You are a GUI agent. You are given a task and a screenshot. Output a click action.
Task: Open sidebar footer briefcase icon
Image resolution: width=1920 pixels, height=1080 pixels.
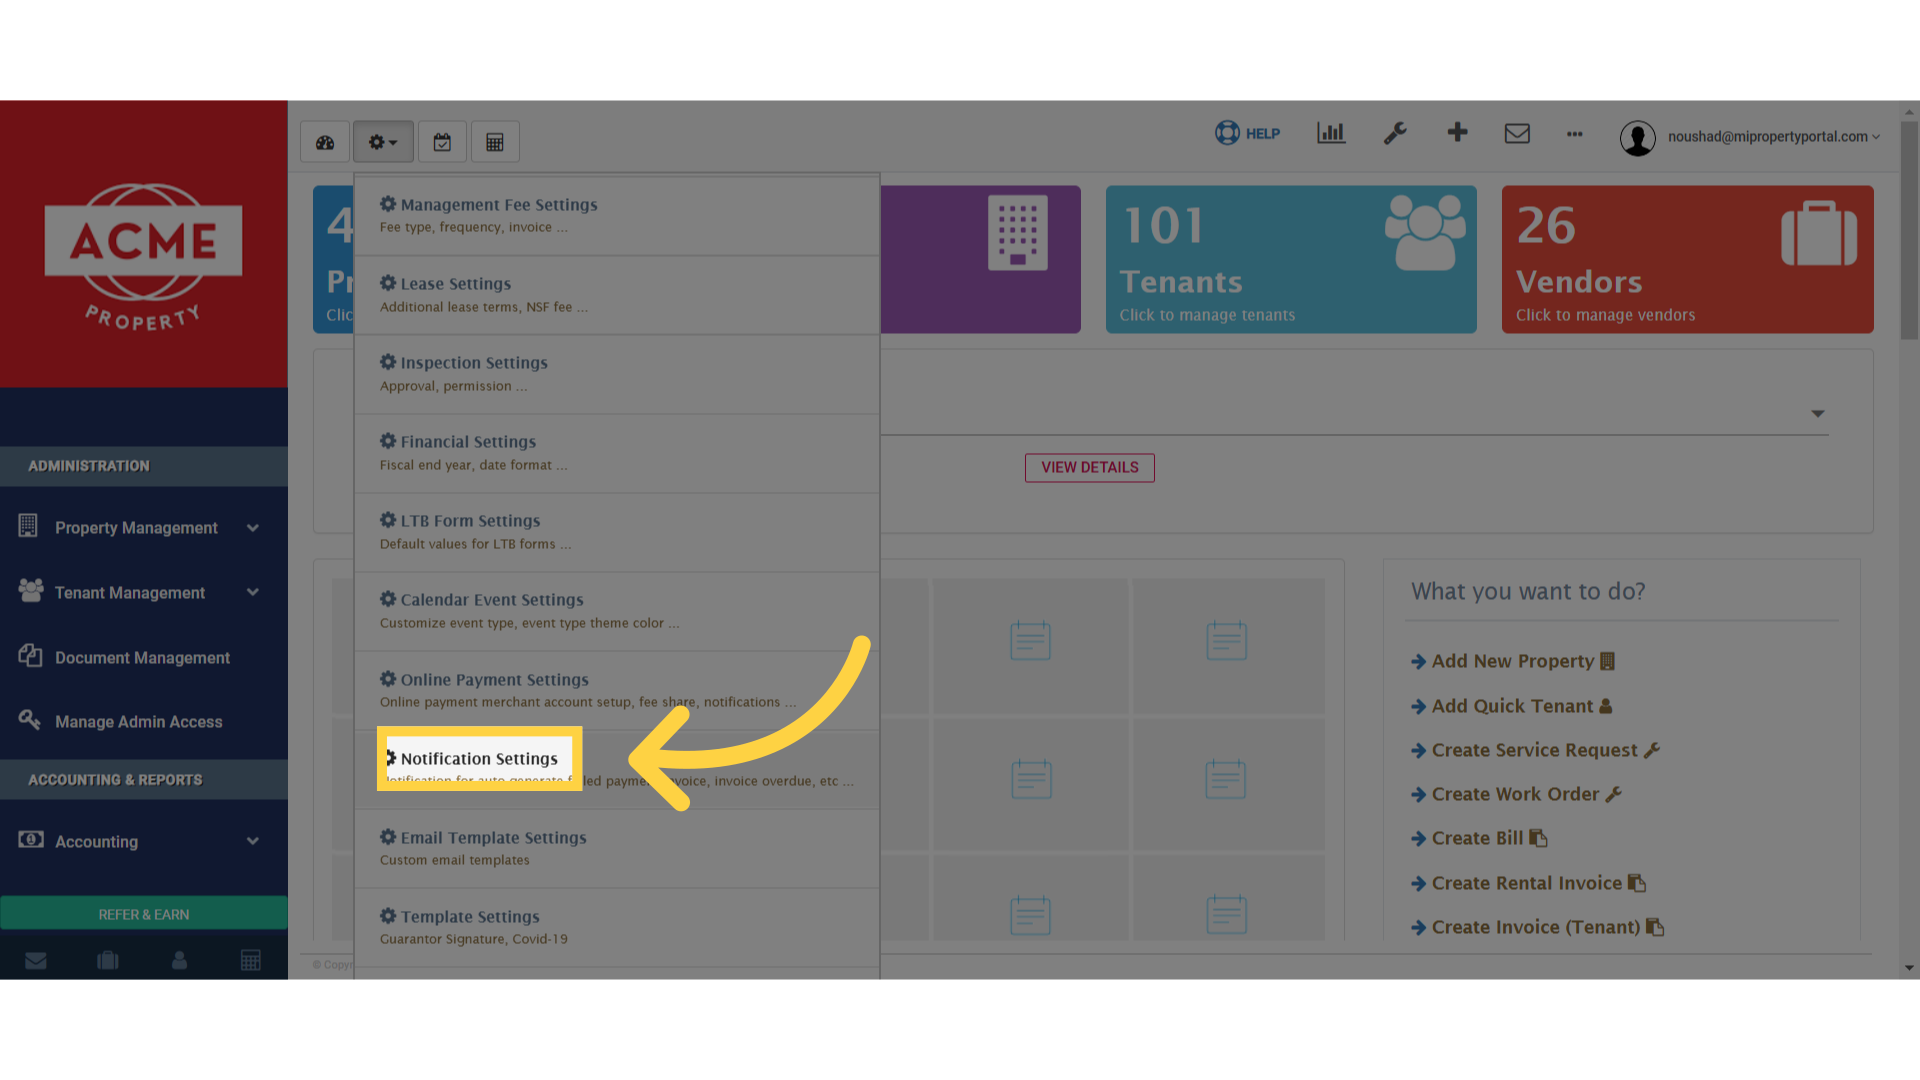tap(108, 960)
